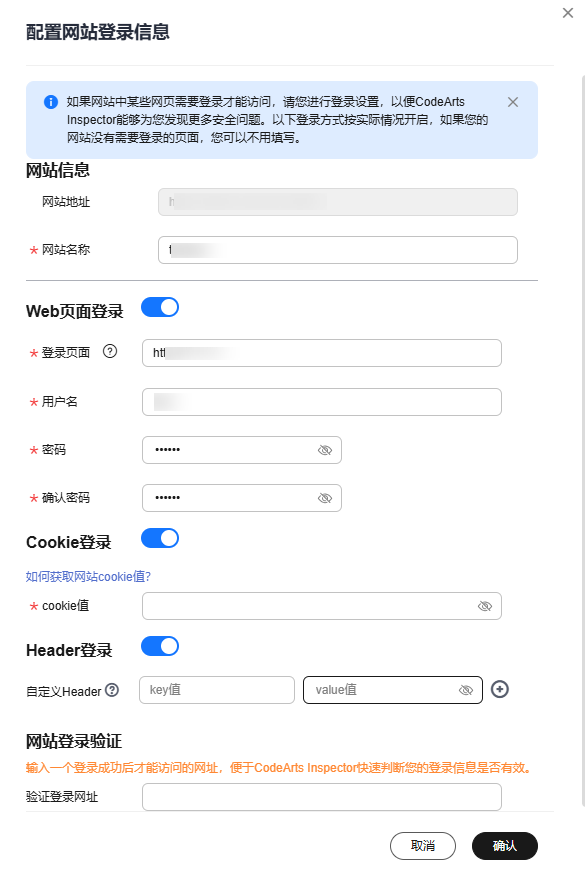585x875 pixels.
Task: Toggle visibility of cookie值 field
Action: coord(485,607)
